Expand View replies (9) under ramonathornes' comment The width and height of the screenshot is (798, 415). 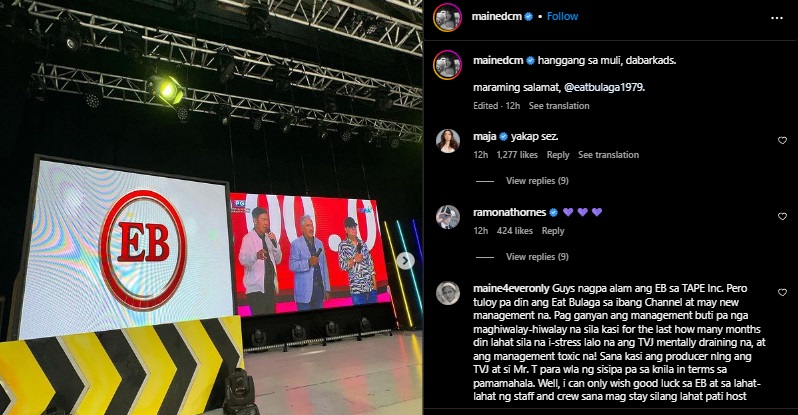click(x=537, y=257)
